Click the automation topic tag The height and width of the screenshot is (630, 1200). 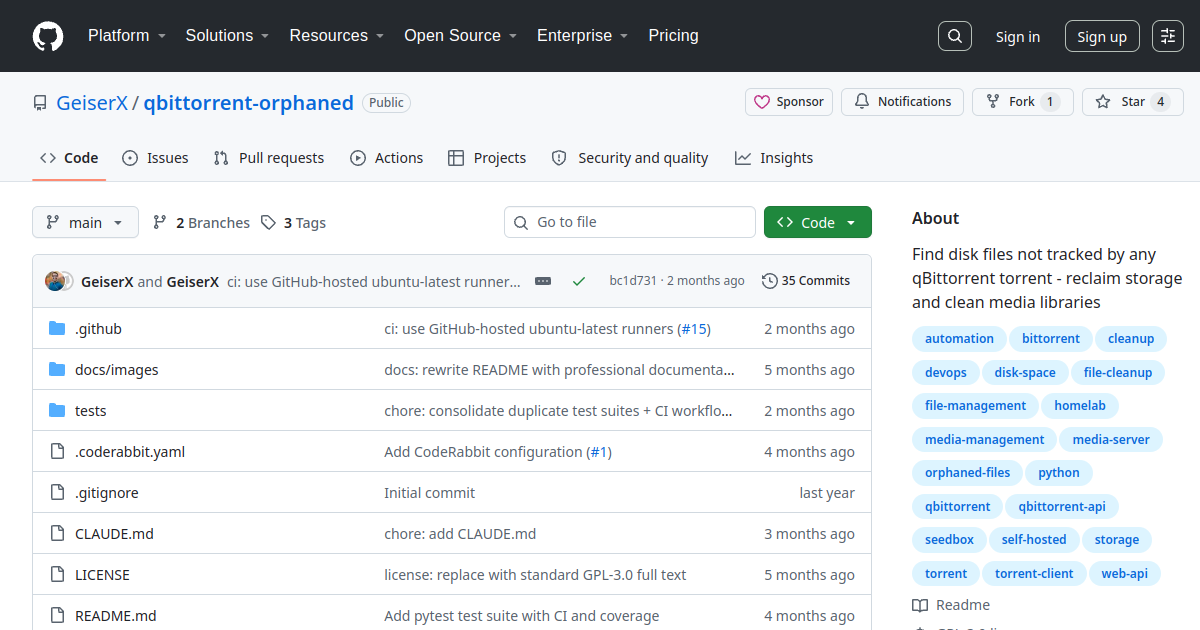tap(959, 339)
